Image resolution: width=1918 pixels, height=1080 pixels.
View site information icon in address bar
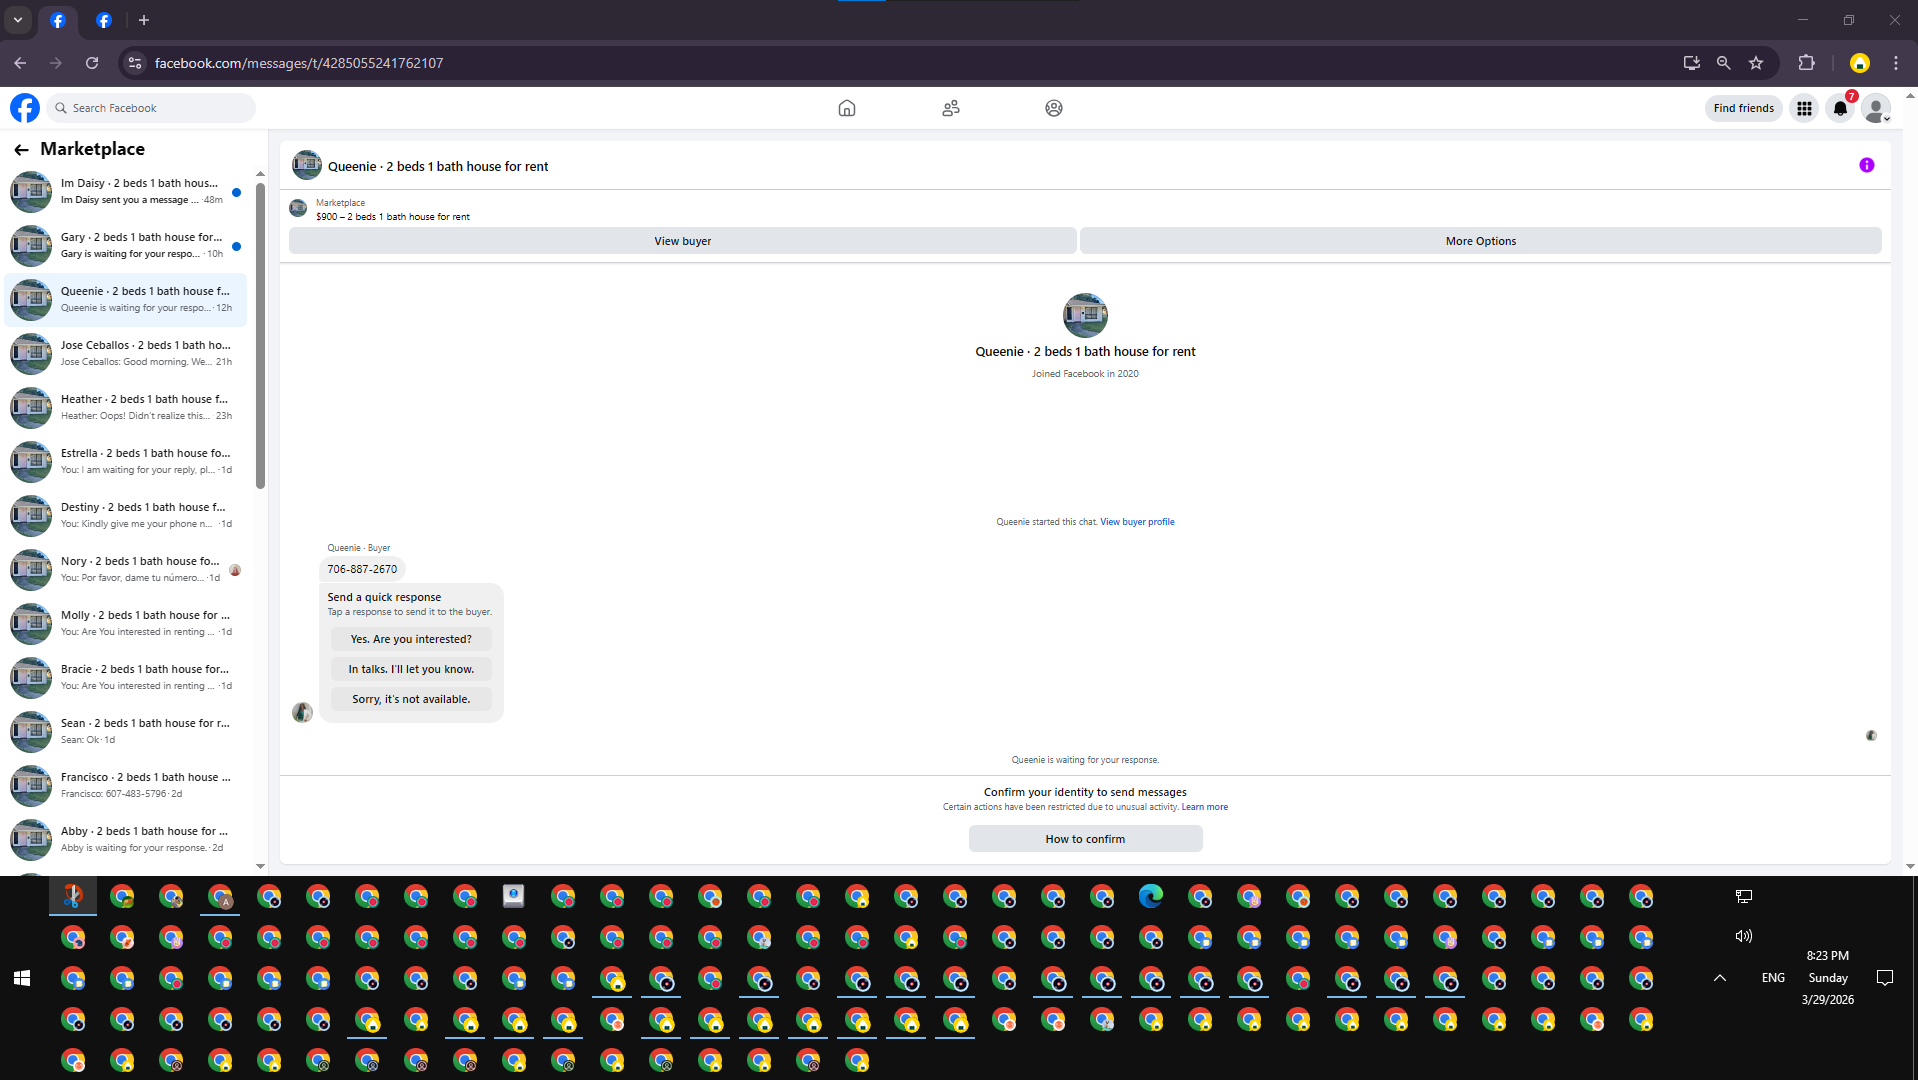tap(135, 63)
